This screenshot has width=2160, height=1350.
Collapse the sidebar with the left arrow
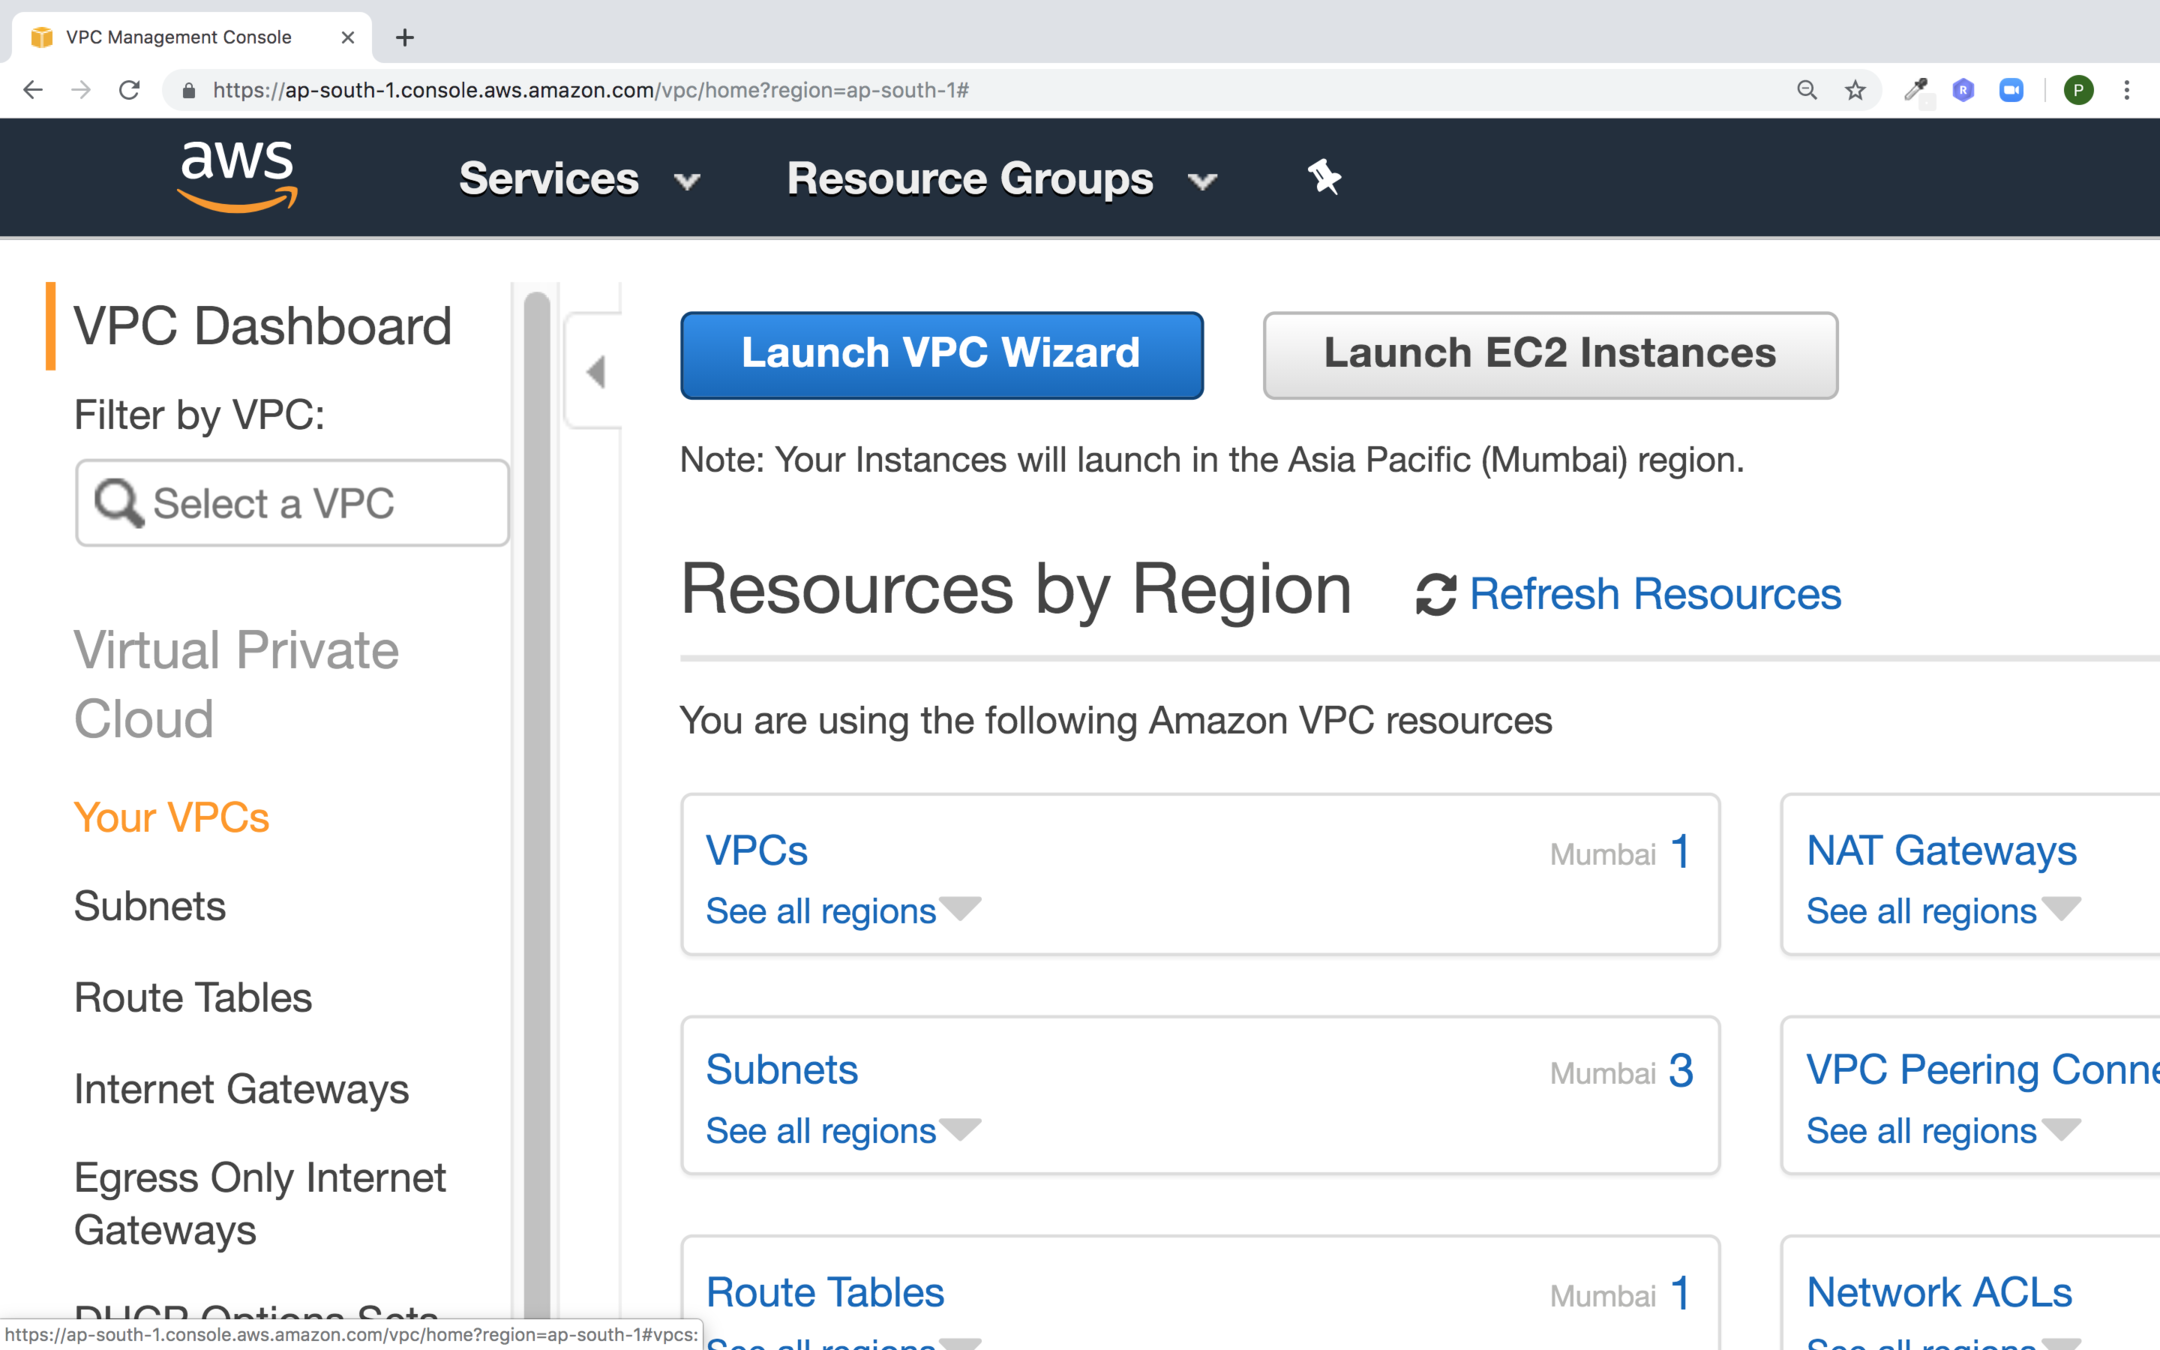pyautogui.click(x=596, y=371)
